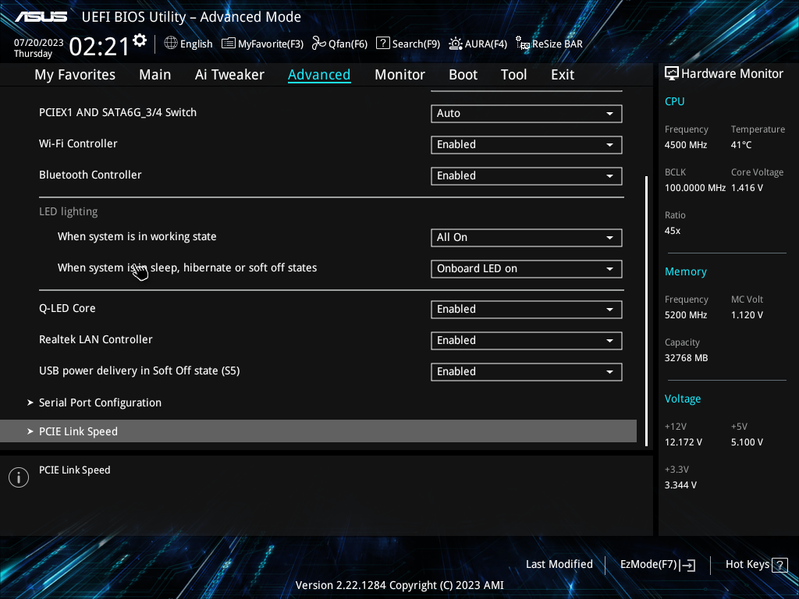Click memory frequency value 5200 MHz
The height and width of the screenshot is (599, 799).
(x=686, y=315)
